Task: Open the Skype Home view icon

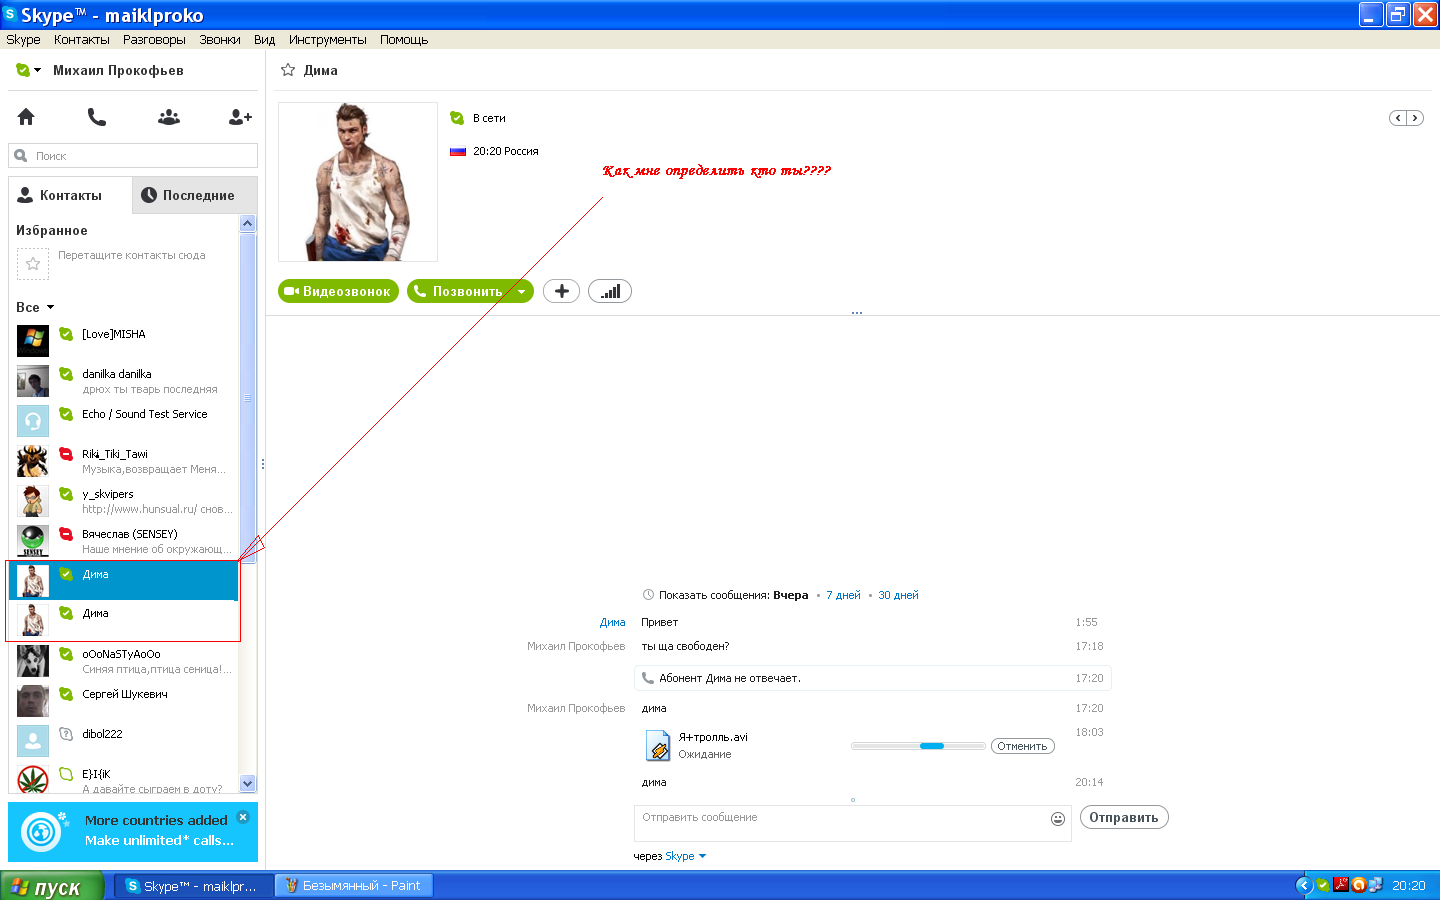Action: point(26,117)
